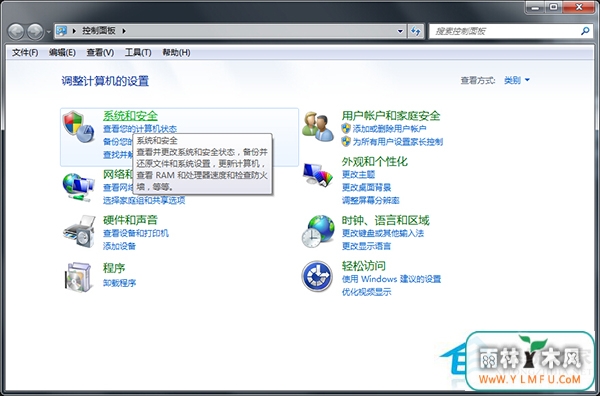Open the 查看(V) menu
Image resolution: width=600 pixels, height=396 pixels.
100,52
